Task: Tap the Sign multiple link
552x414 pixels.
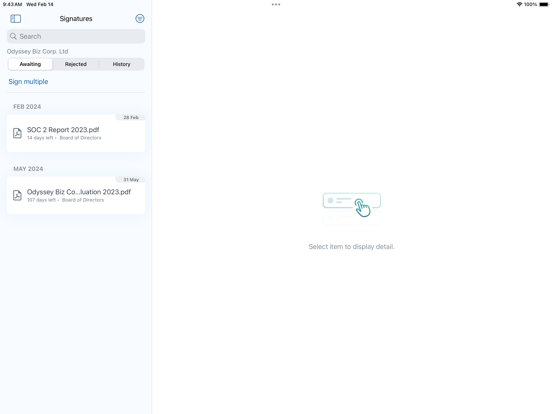Action: point(28,82)
